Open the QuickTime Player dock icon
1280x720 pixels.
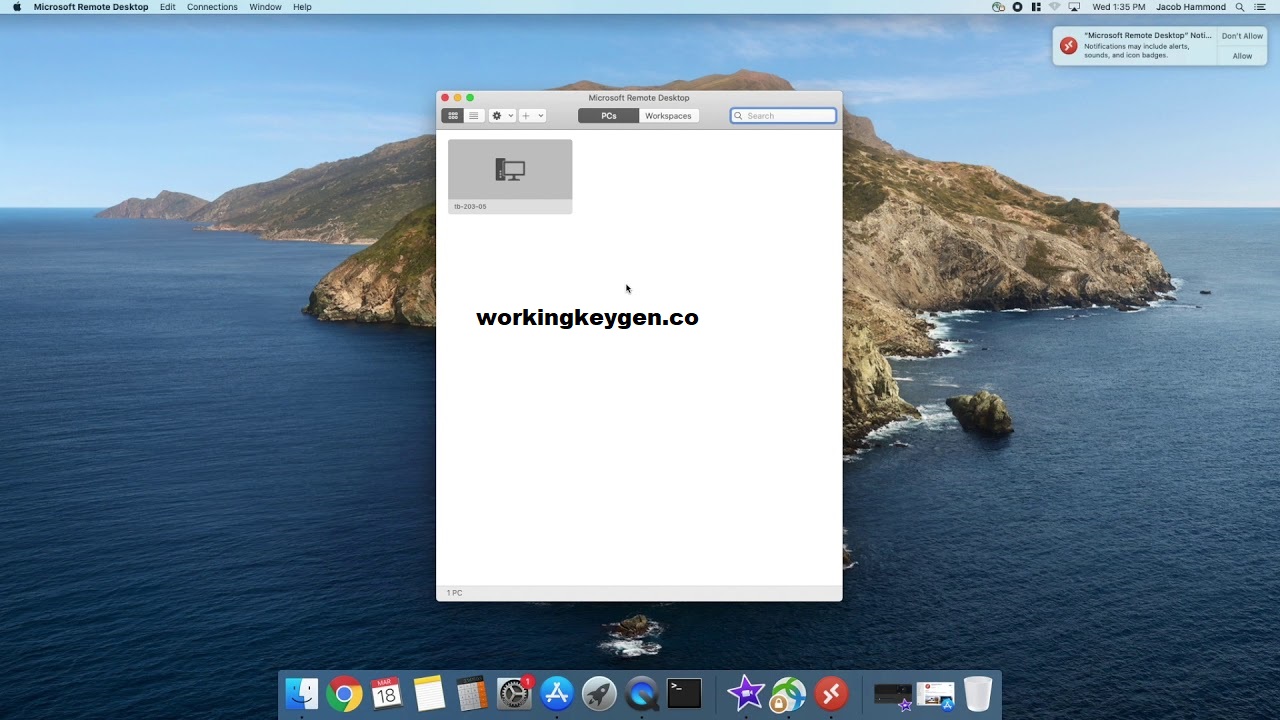641,692
